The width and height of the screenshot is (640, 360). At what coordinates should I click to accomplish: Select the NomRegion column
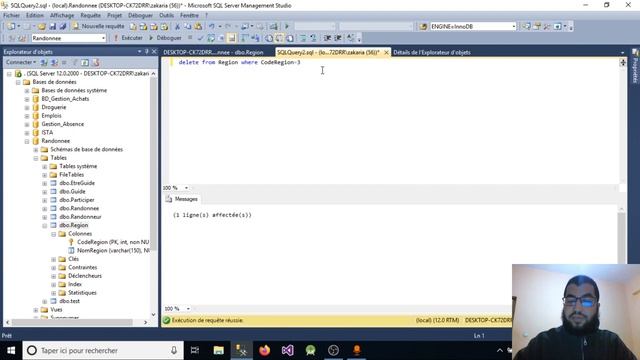pos(113,251)
